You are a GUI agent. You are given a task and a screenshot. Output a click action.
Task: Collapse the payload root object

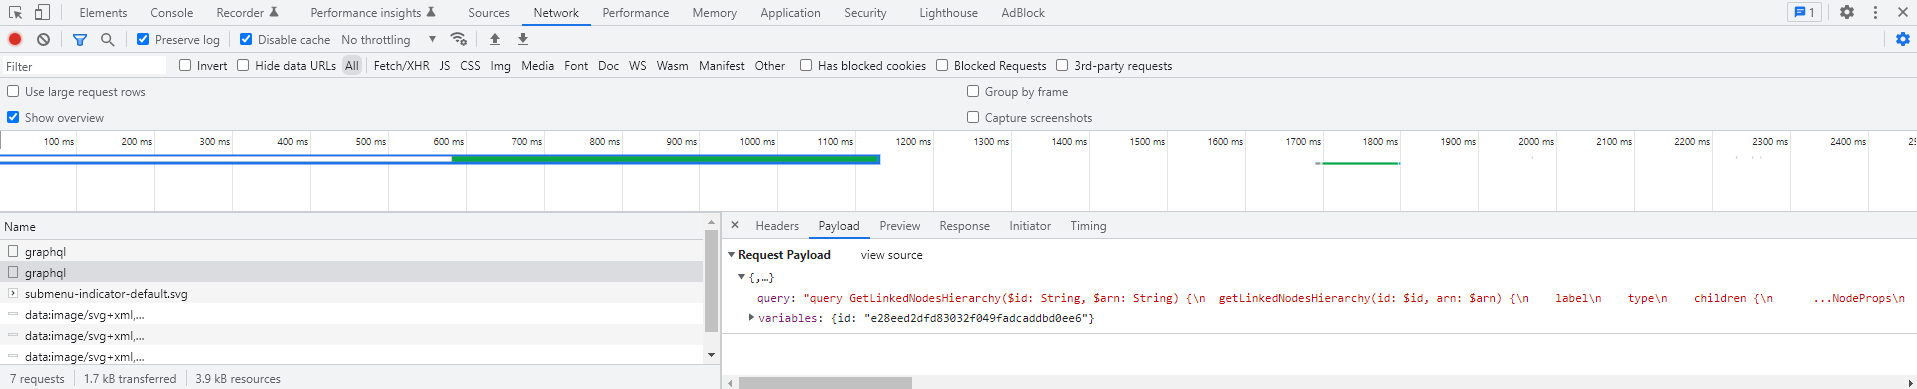[742, 277]
